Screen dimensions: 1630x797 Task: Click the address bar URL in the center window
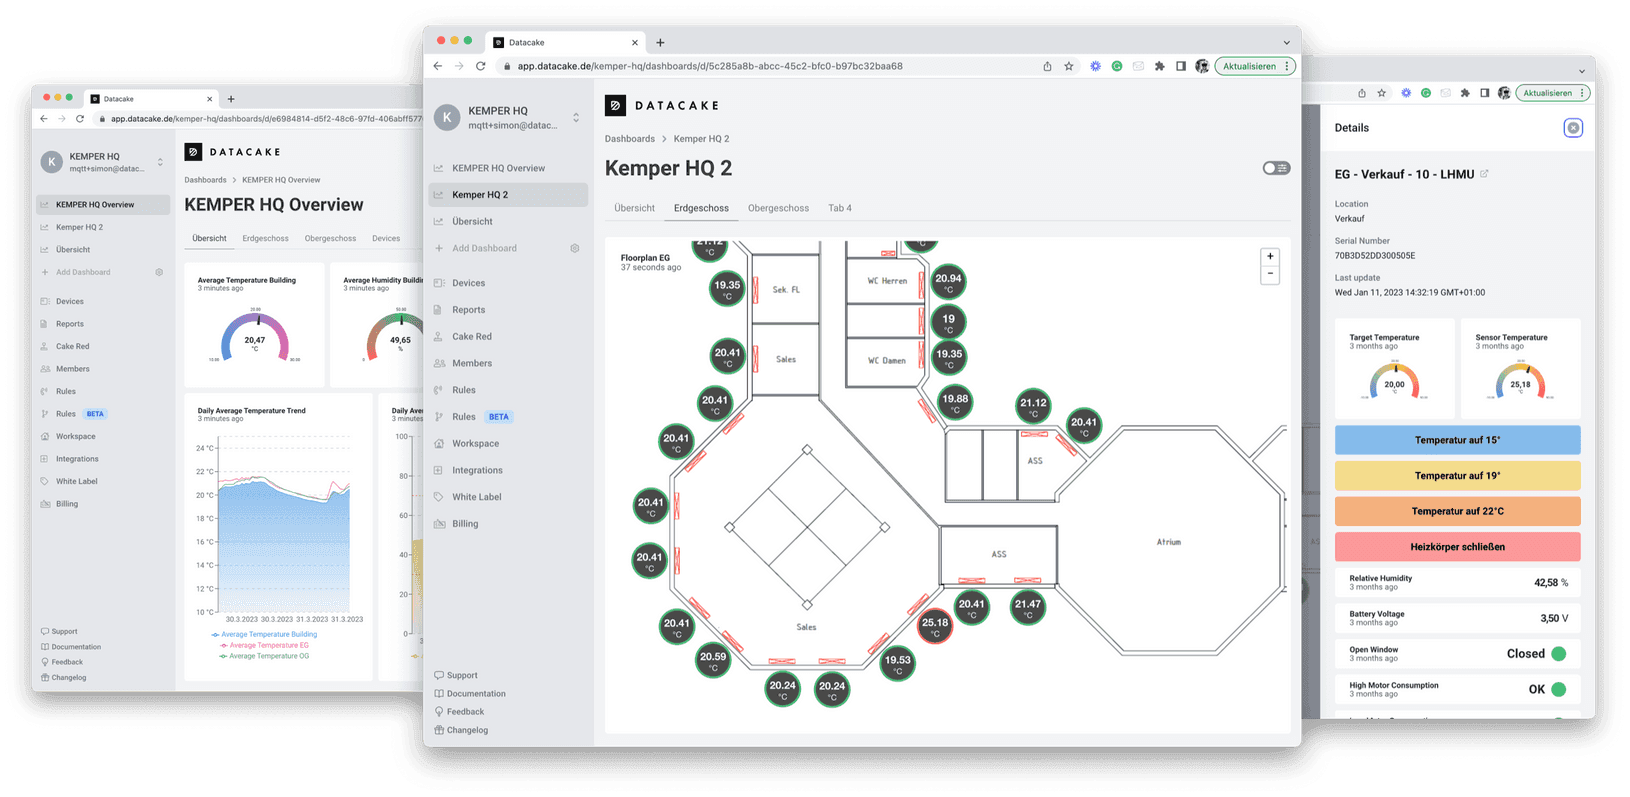[x=710, y=66]
